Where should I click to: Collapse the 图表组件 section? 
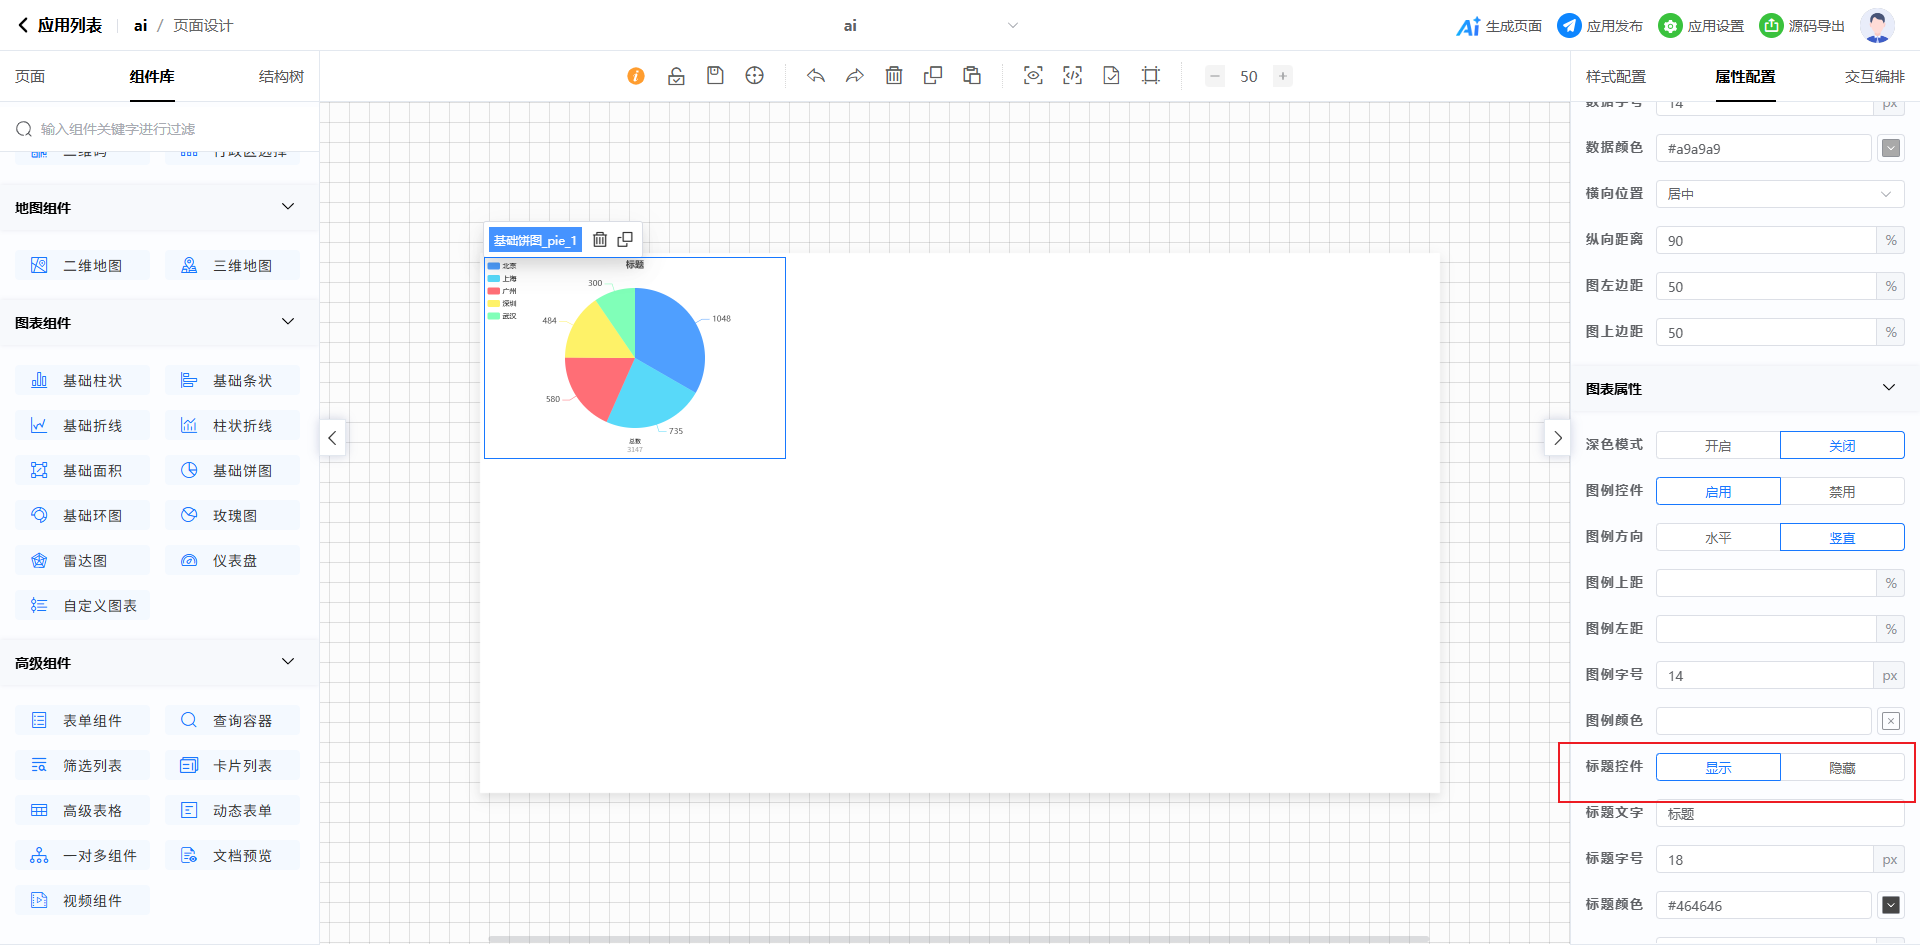288,322
